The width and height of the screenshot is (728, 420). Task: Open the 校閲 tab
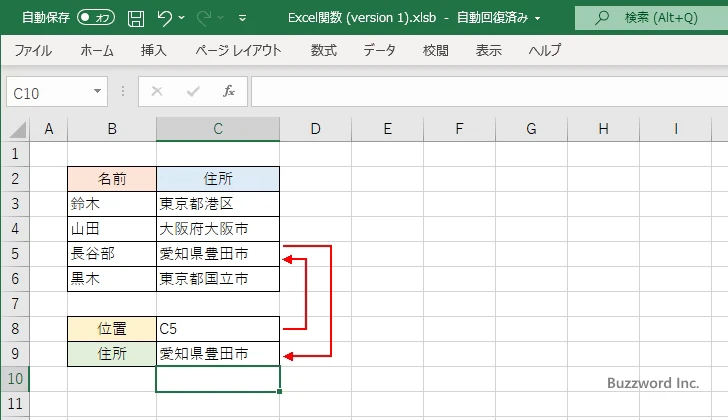click(x=436, y=50)
